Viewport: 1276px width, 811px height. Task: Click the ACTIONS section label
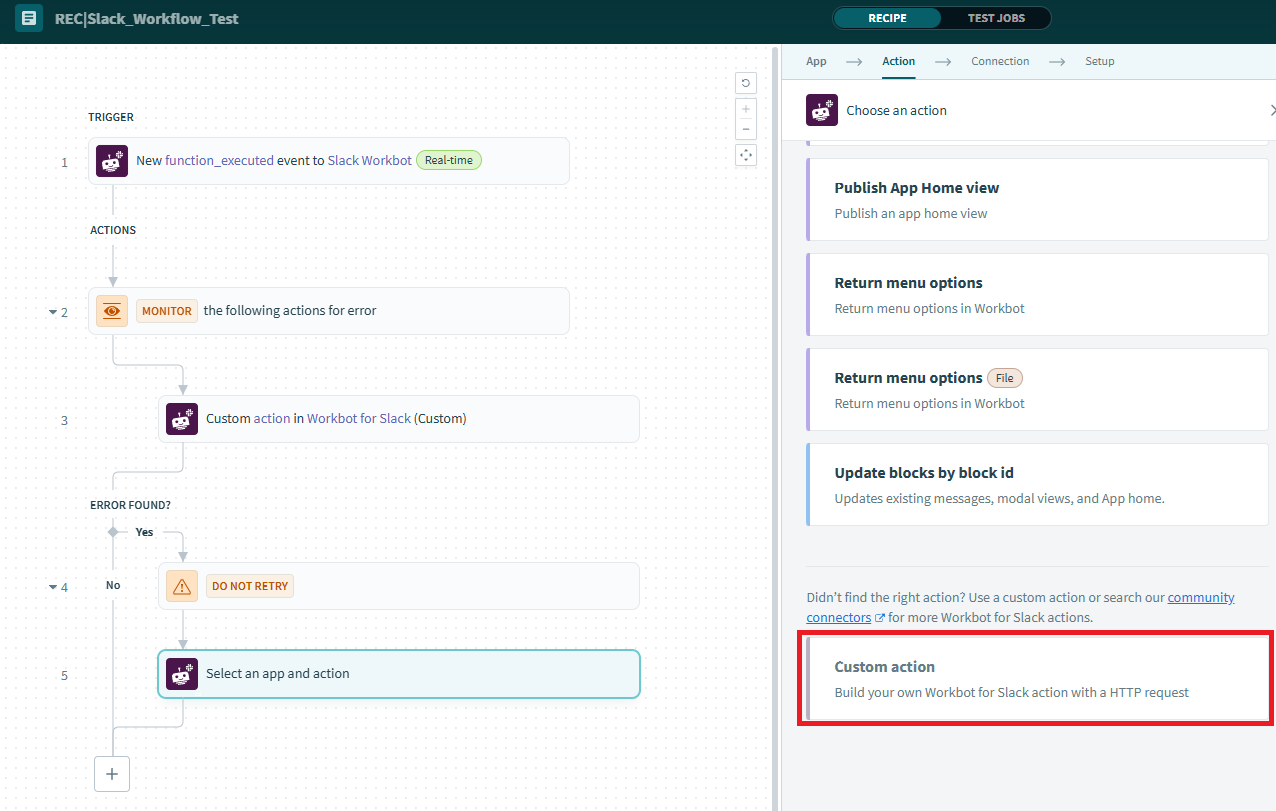(113, 230)
